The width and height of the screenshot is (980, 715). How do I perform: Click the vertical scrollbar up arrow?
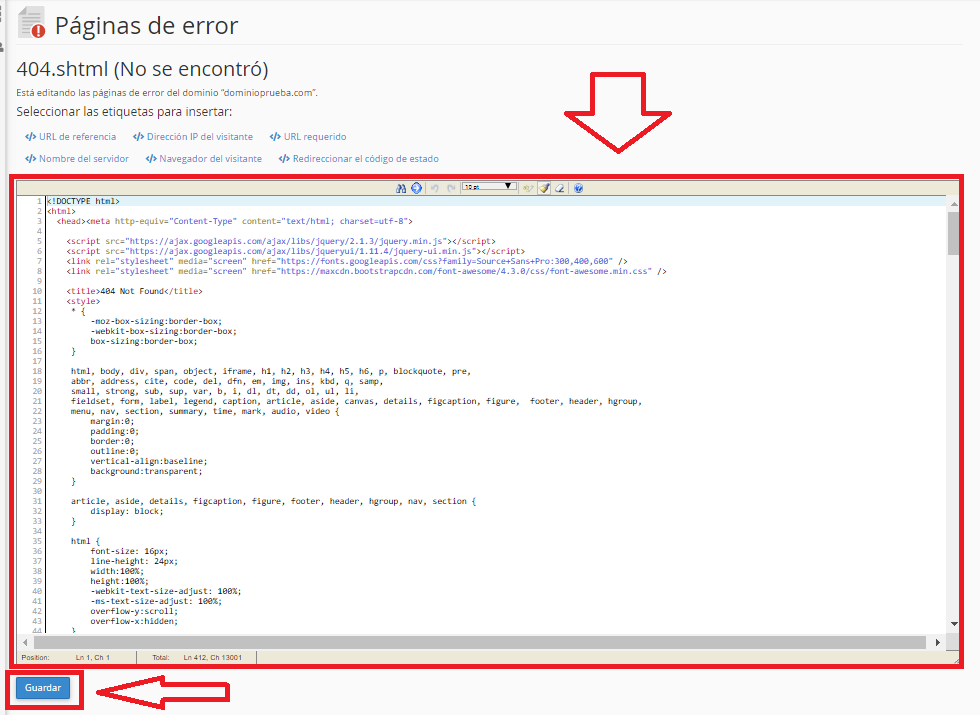click(x=954, y=204)
